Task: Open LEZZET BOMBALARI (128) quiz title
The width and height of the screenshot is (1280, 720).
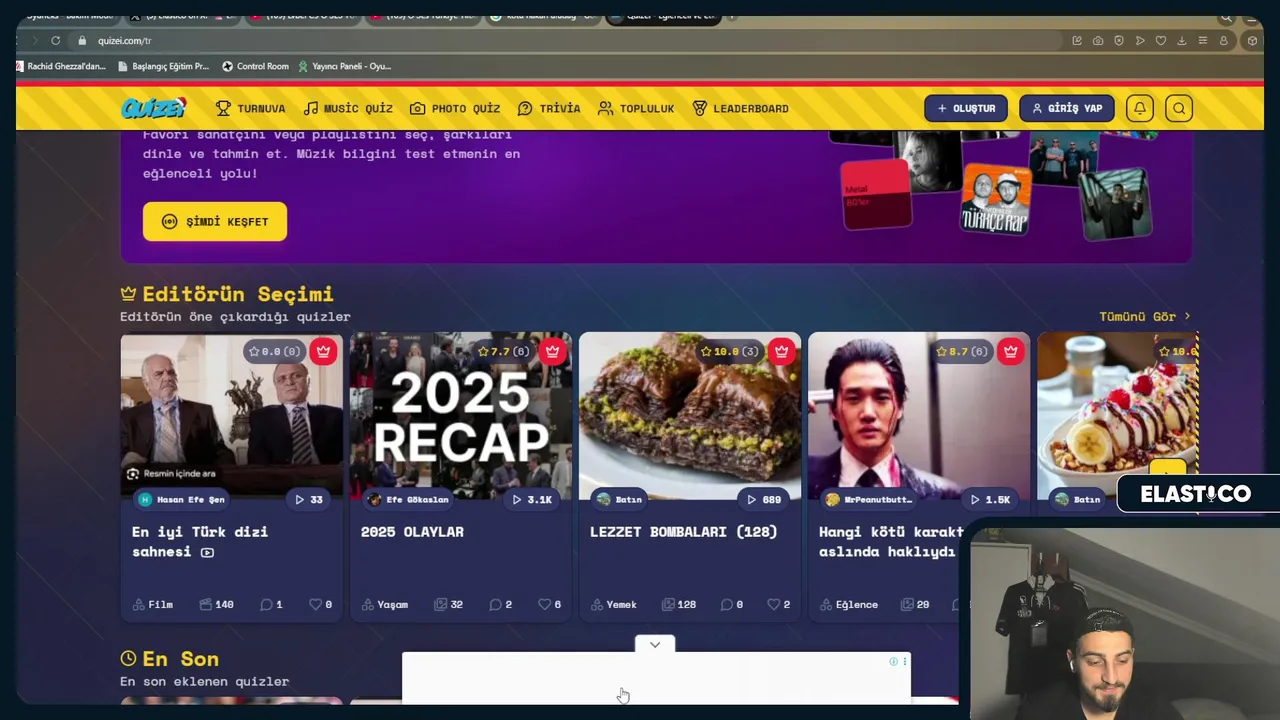Action: (684, 532)
